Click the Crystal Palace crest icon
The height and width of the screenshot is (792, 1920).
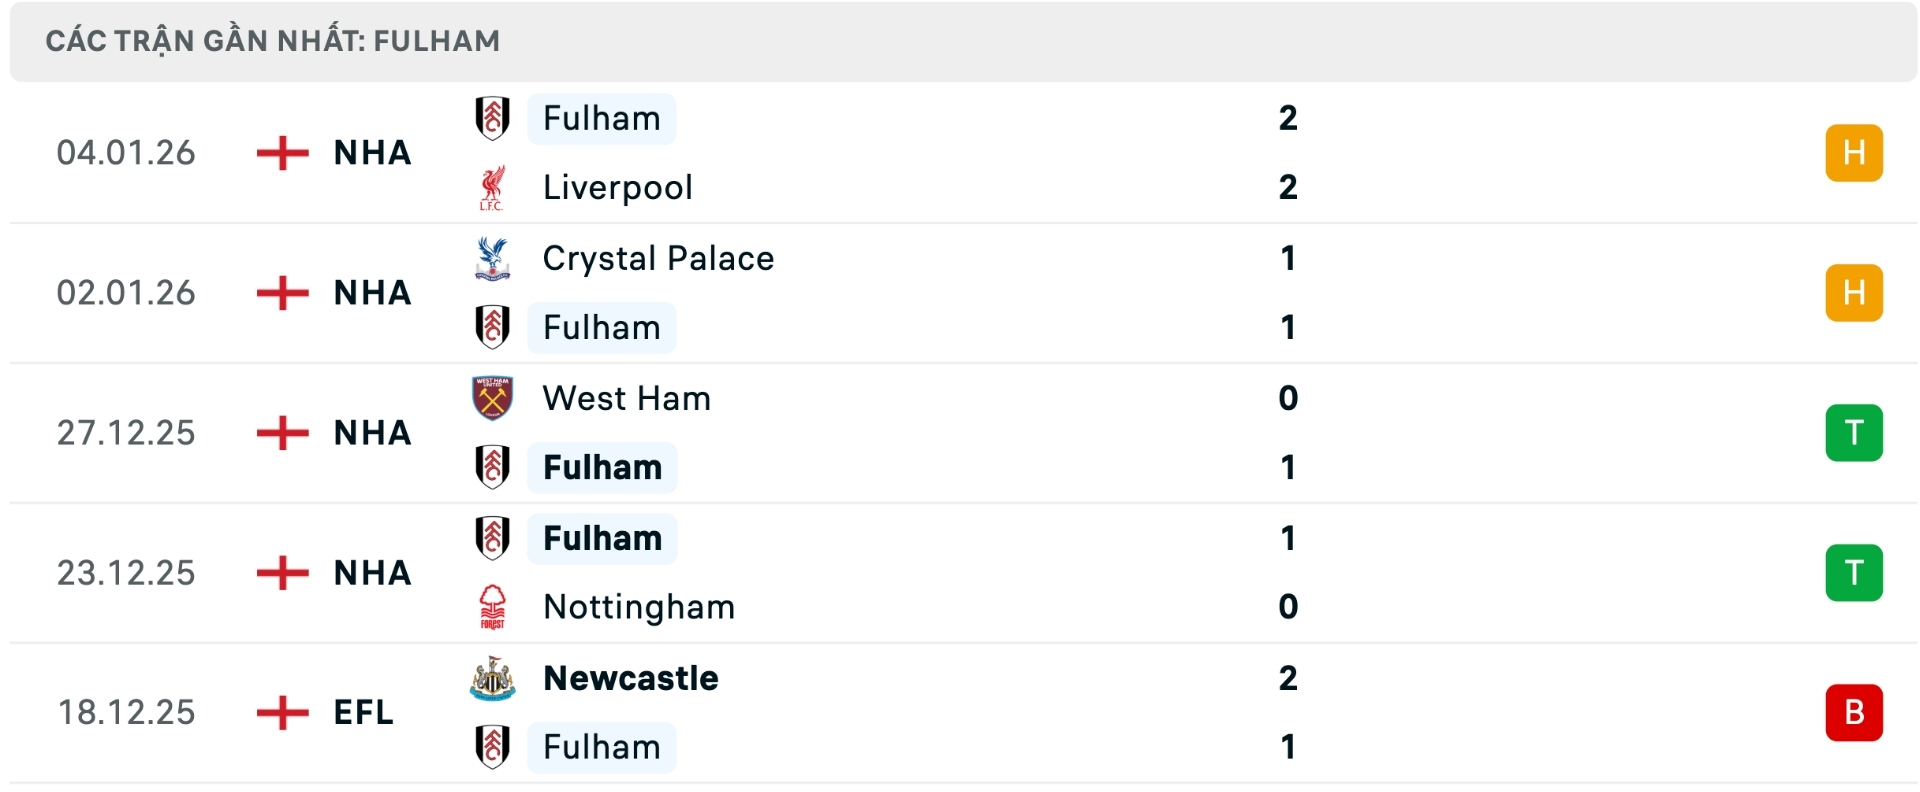click(492, 257)
